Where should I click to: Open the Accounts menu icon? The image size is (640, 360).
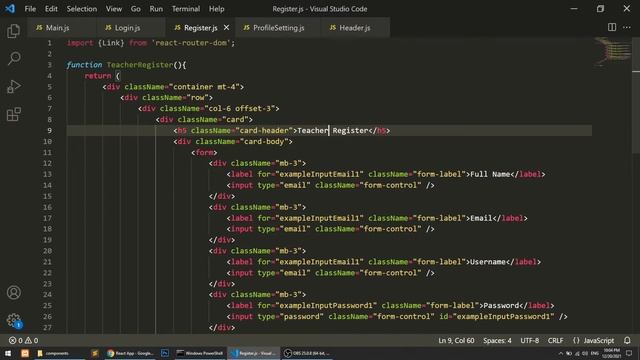13,293
